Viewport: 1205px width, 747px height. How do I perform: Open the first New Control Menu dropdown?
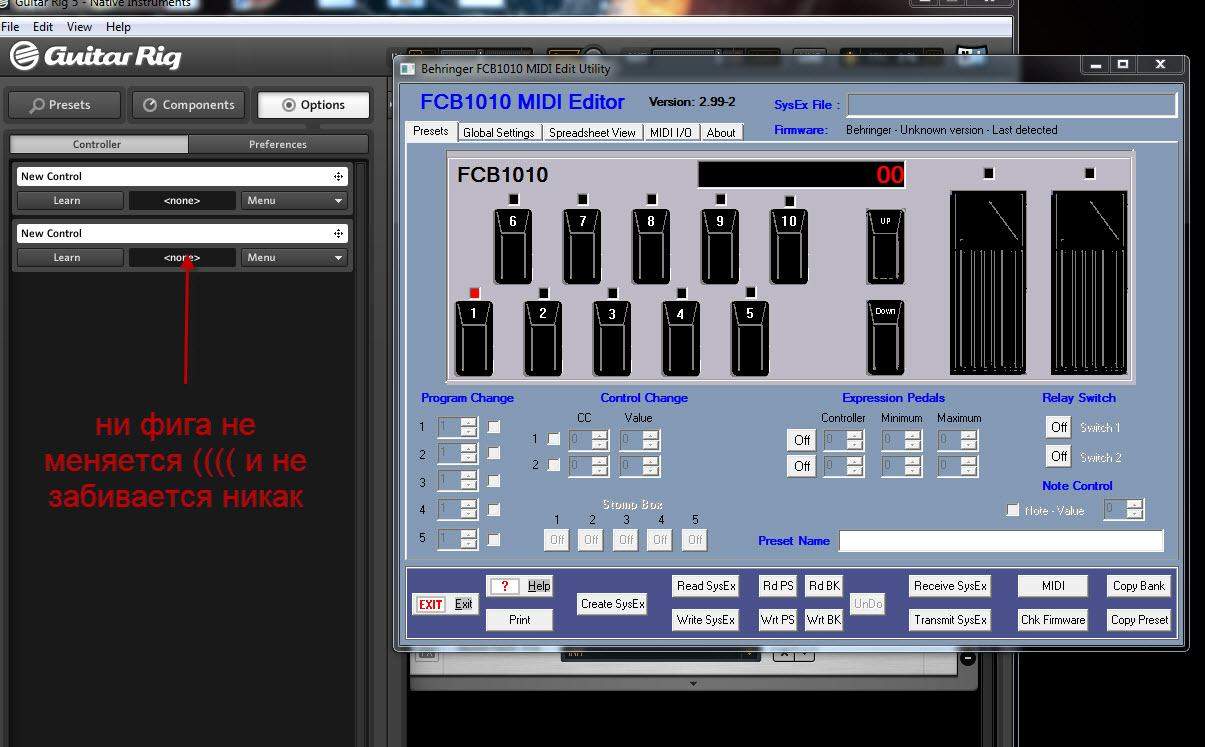[x=294, y=200]
